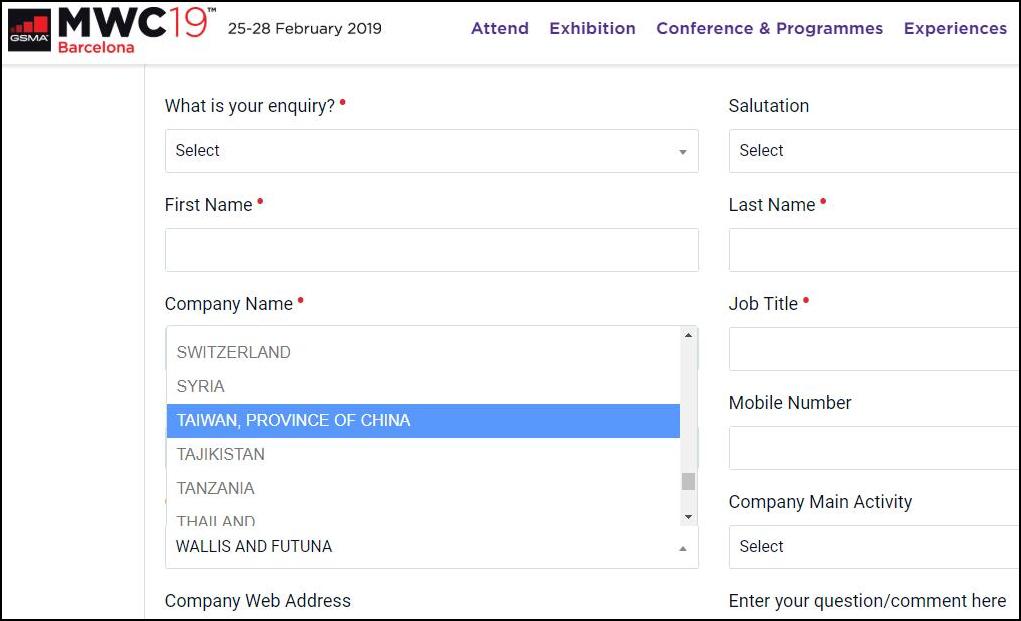Select TAIWAN, PROVINCE OF CHINA option
The height and width of the screenshot is (621, 1021).
point(294,420)
